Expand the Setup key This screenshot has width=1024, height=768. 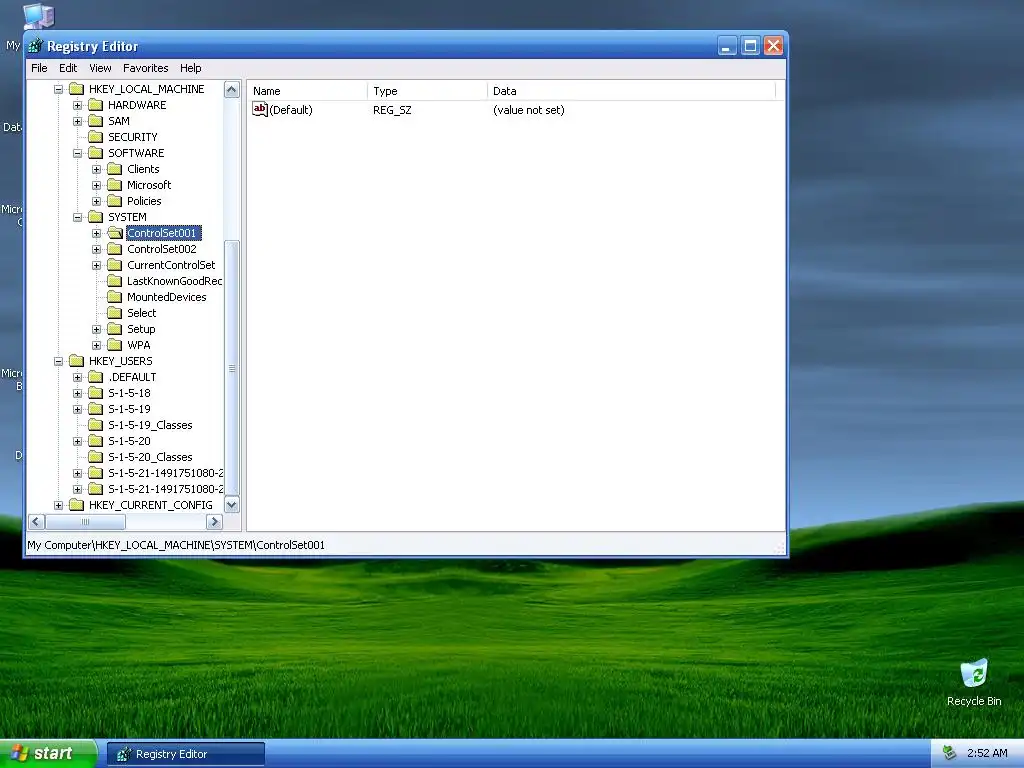pyautogui.click(x=97, y=329)
